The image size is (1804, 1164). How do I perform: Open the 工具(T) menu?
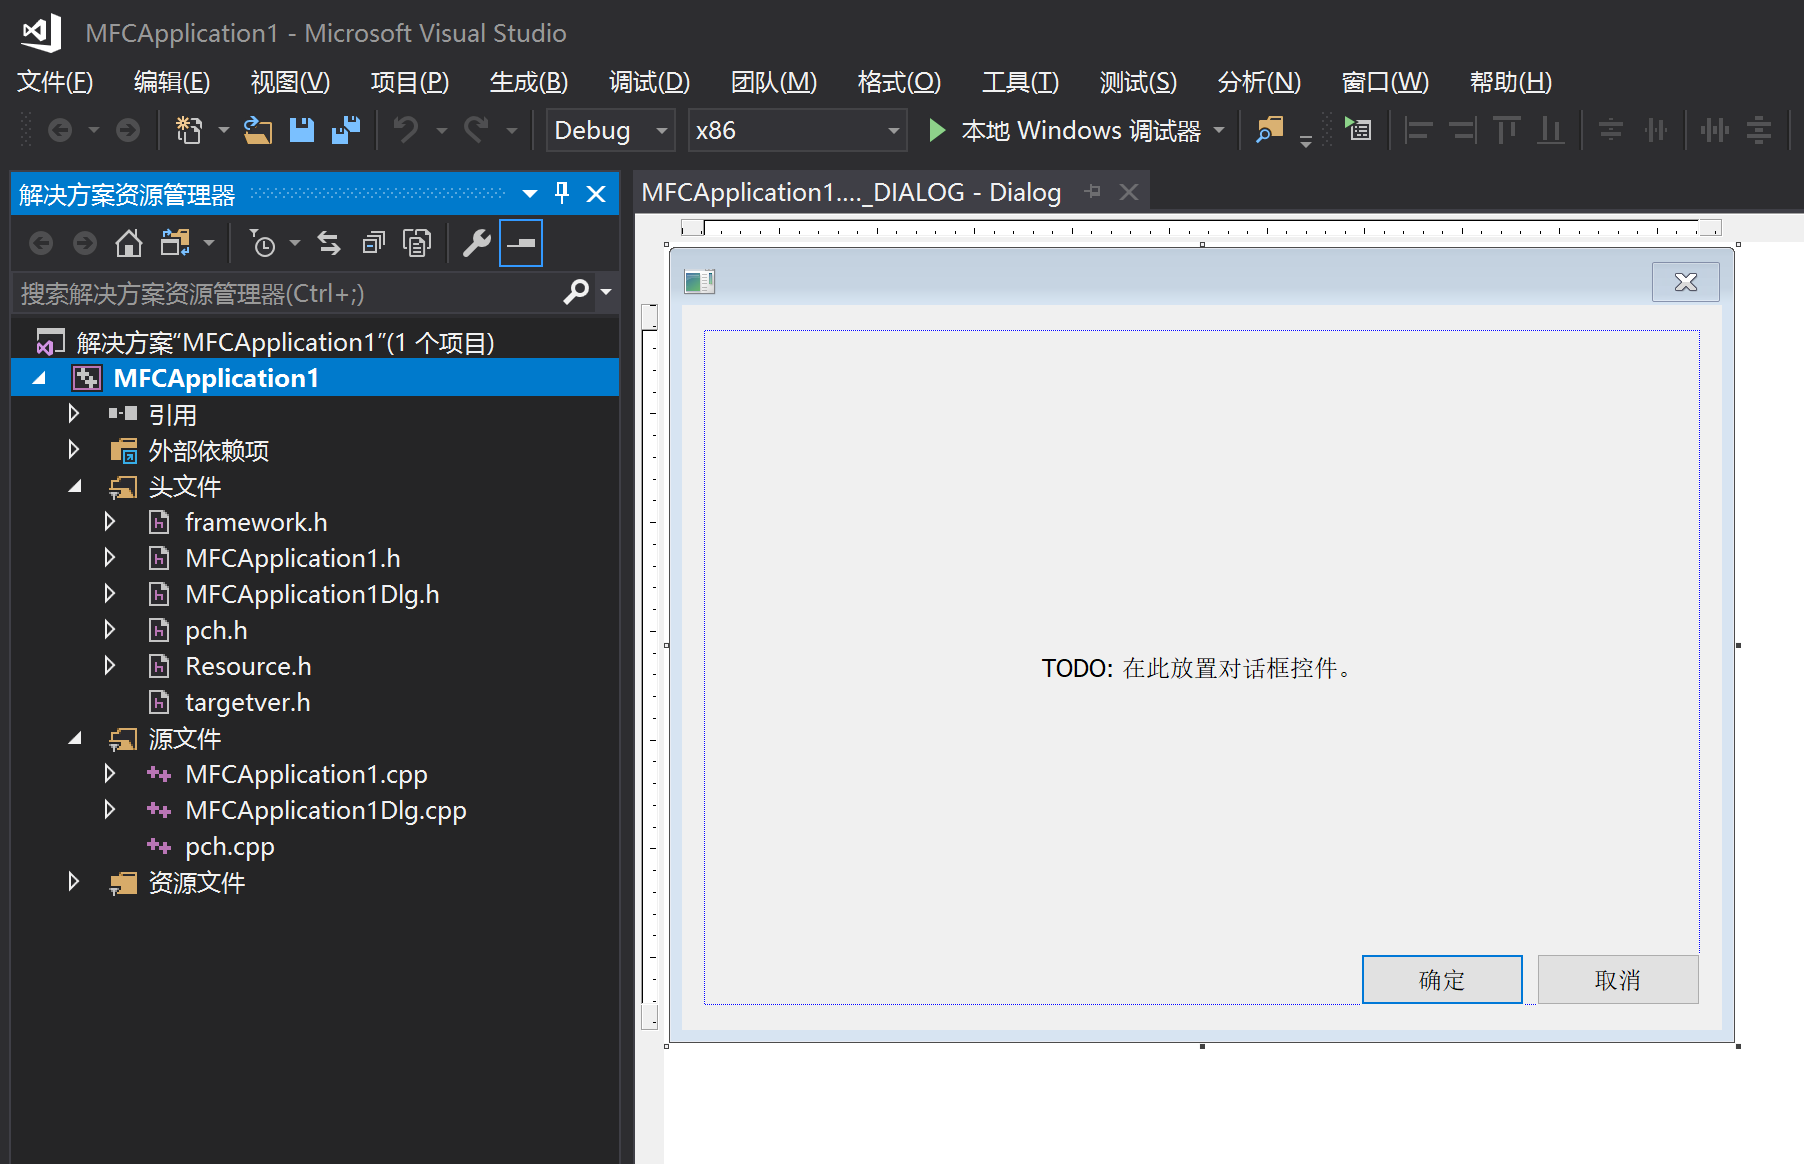click(1020, 82)
